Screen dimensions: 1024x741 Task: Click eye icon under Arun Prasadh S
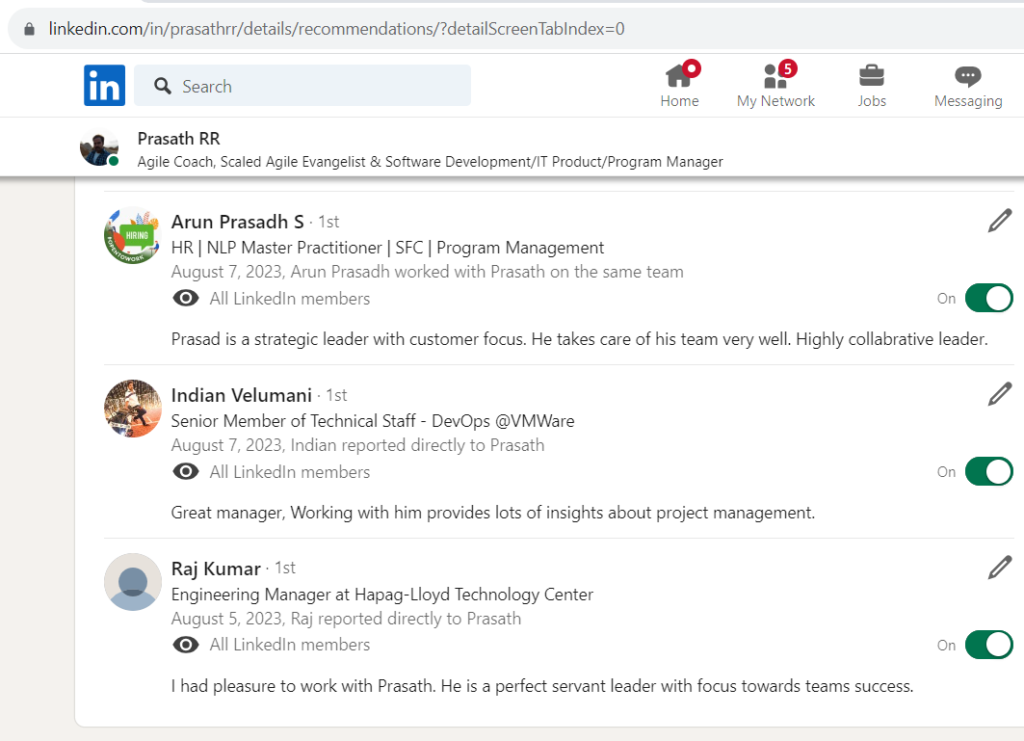tap(185, 298)
